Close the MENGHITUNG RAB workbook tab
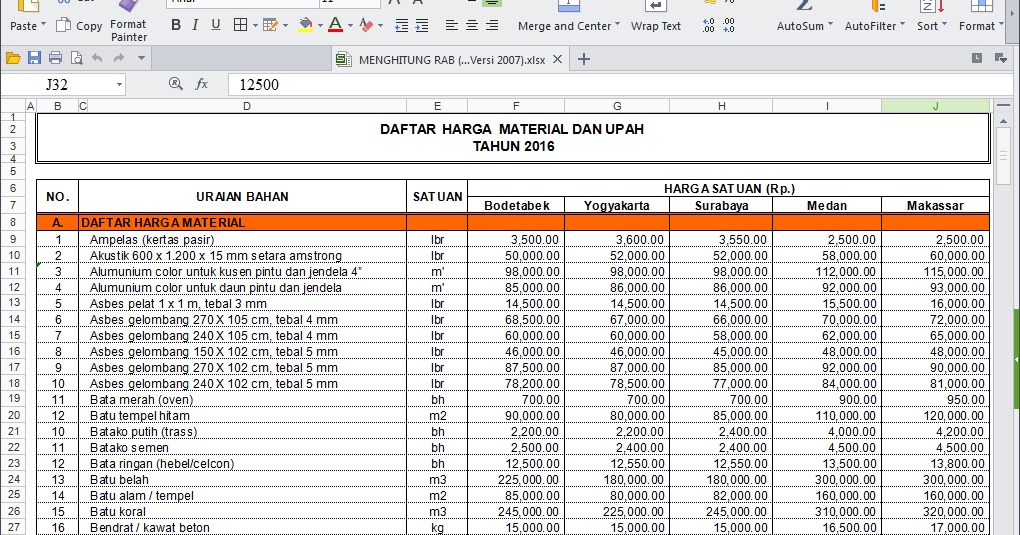Image resolution: width=1020 pixels, height=535 pixels. click(557, 59)
